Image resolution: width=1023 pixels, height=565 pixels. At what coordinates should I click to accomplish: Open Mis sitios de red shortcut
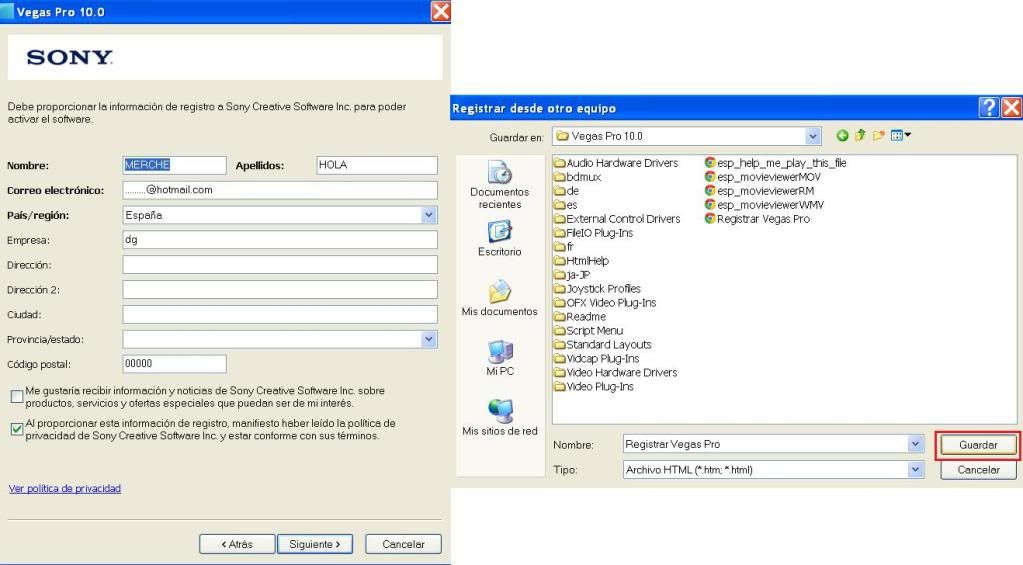pos(500,417)
